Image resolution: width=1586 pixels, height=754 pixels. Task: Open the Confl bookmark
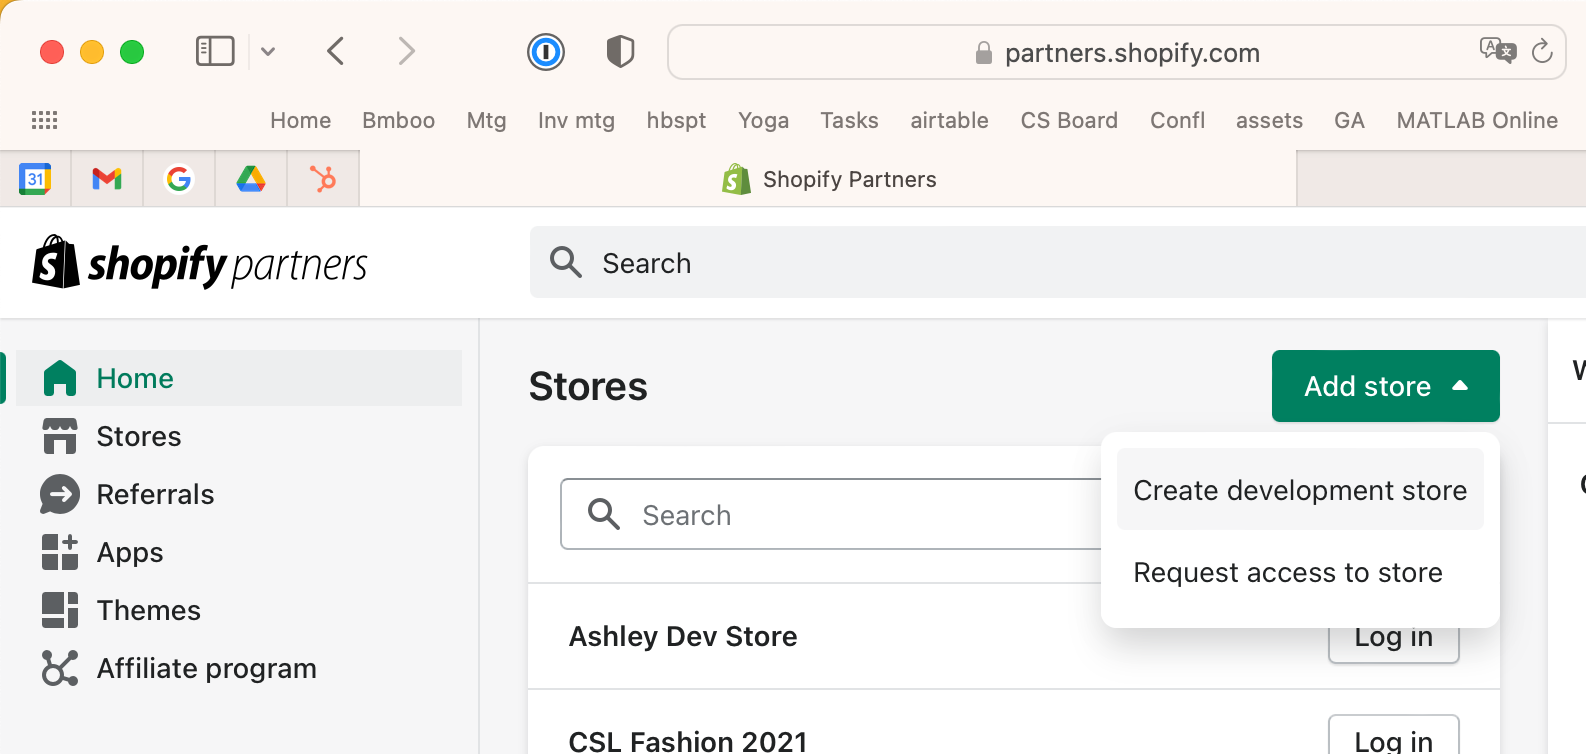coord(1177,121)
